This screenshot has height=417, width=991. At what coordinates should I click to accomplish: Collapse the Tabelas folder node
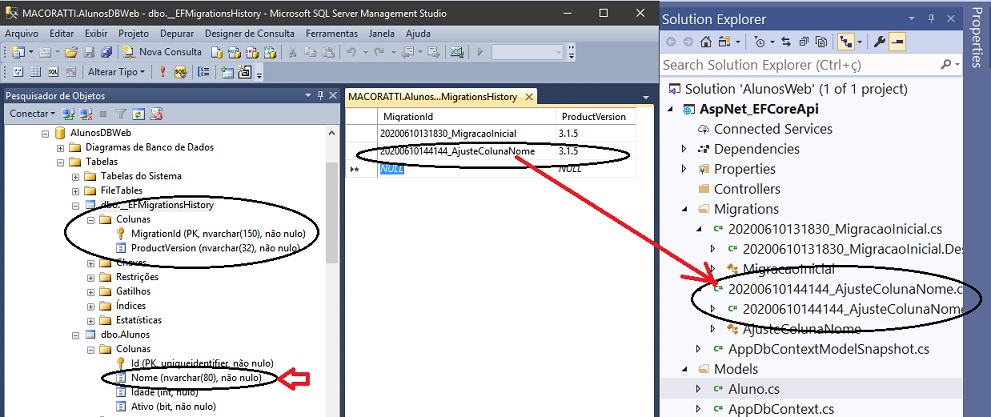(60, 162)
